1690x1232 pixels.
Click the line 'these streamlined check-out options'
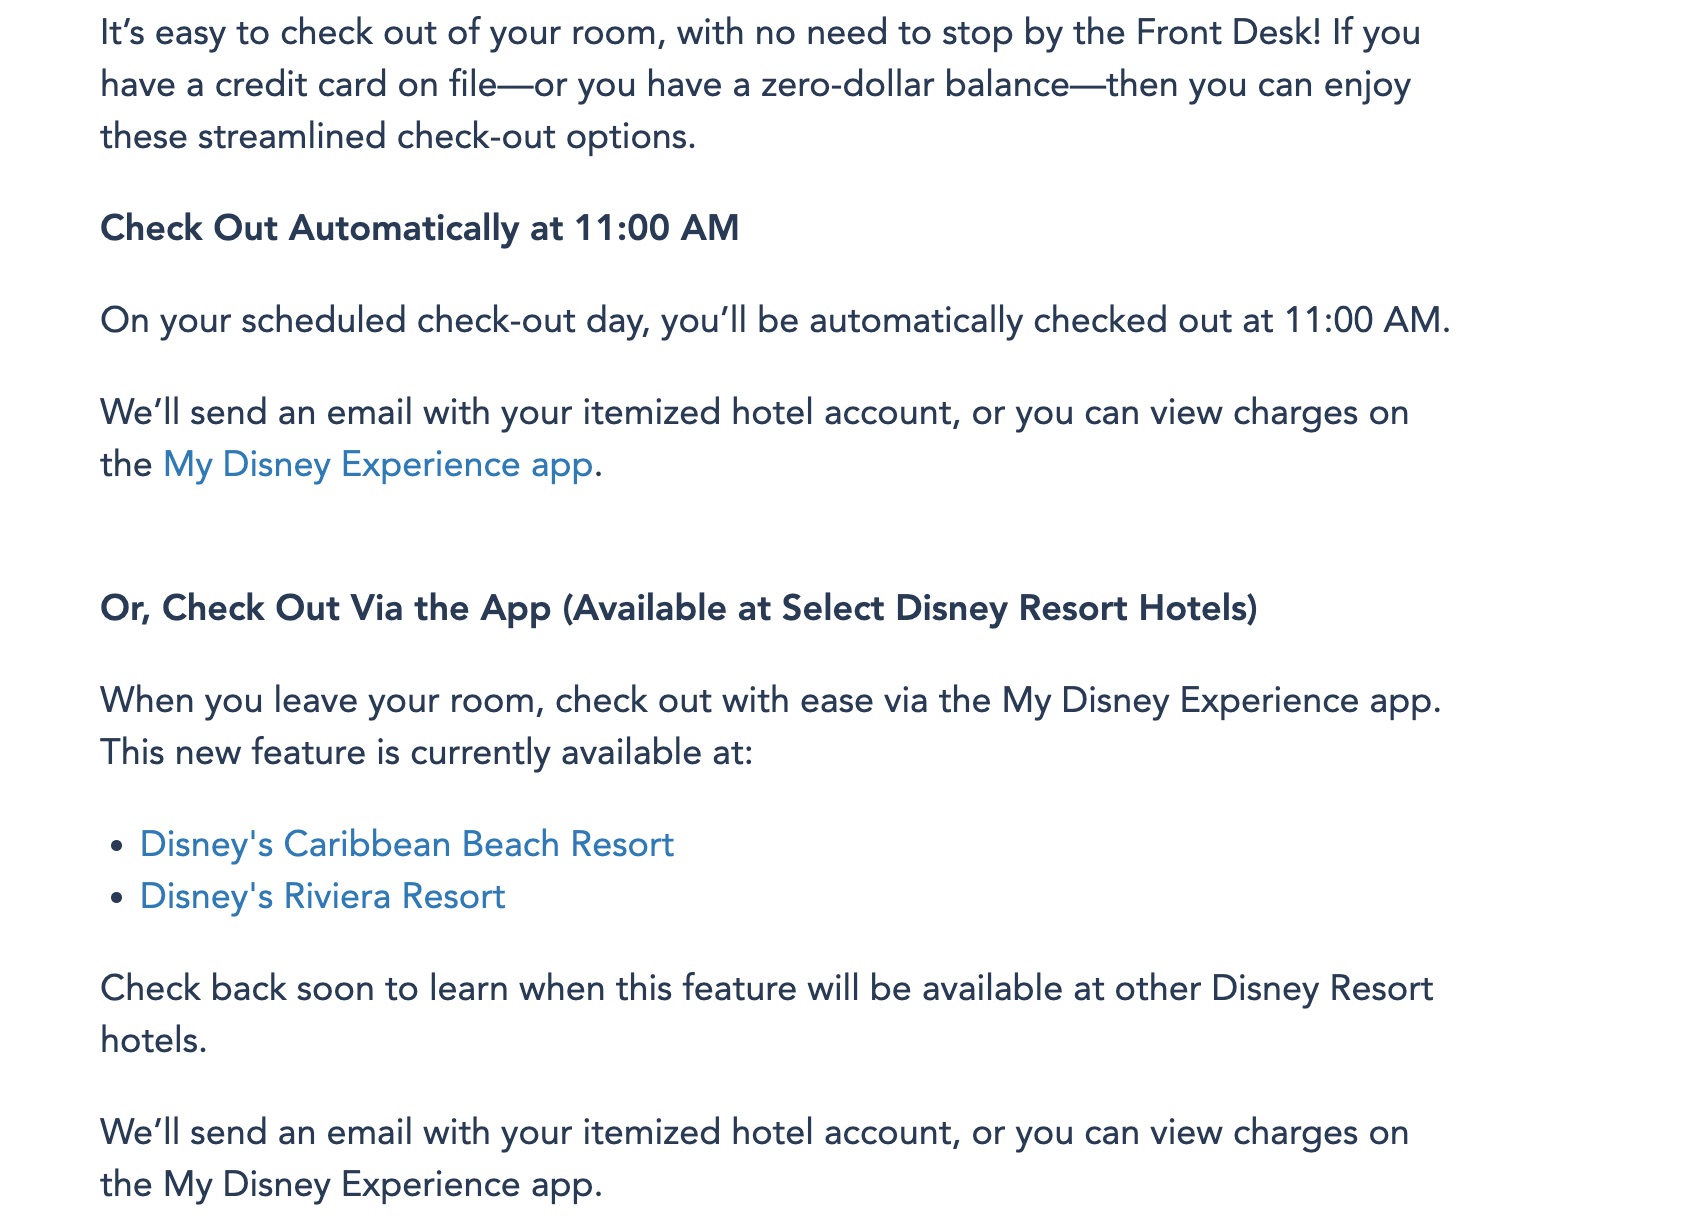[x=398, y=136]
